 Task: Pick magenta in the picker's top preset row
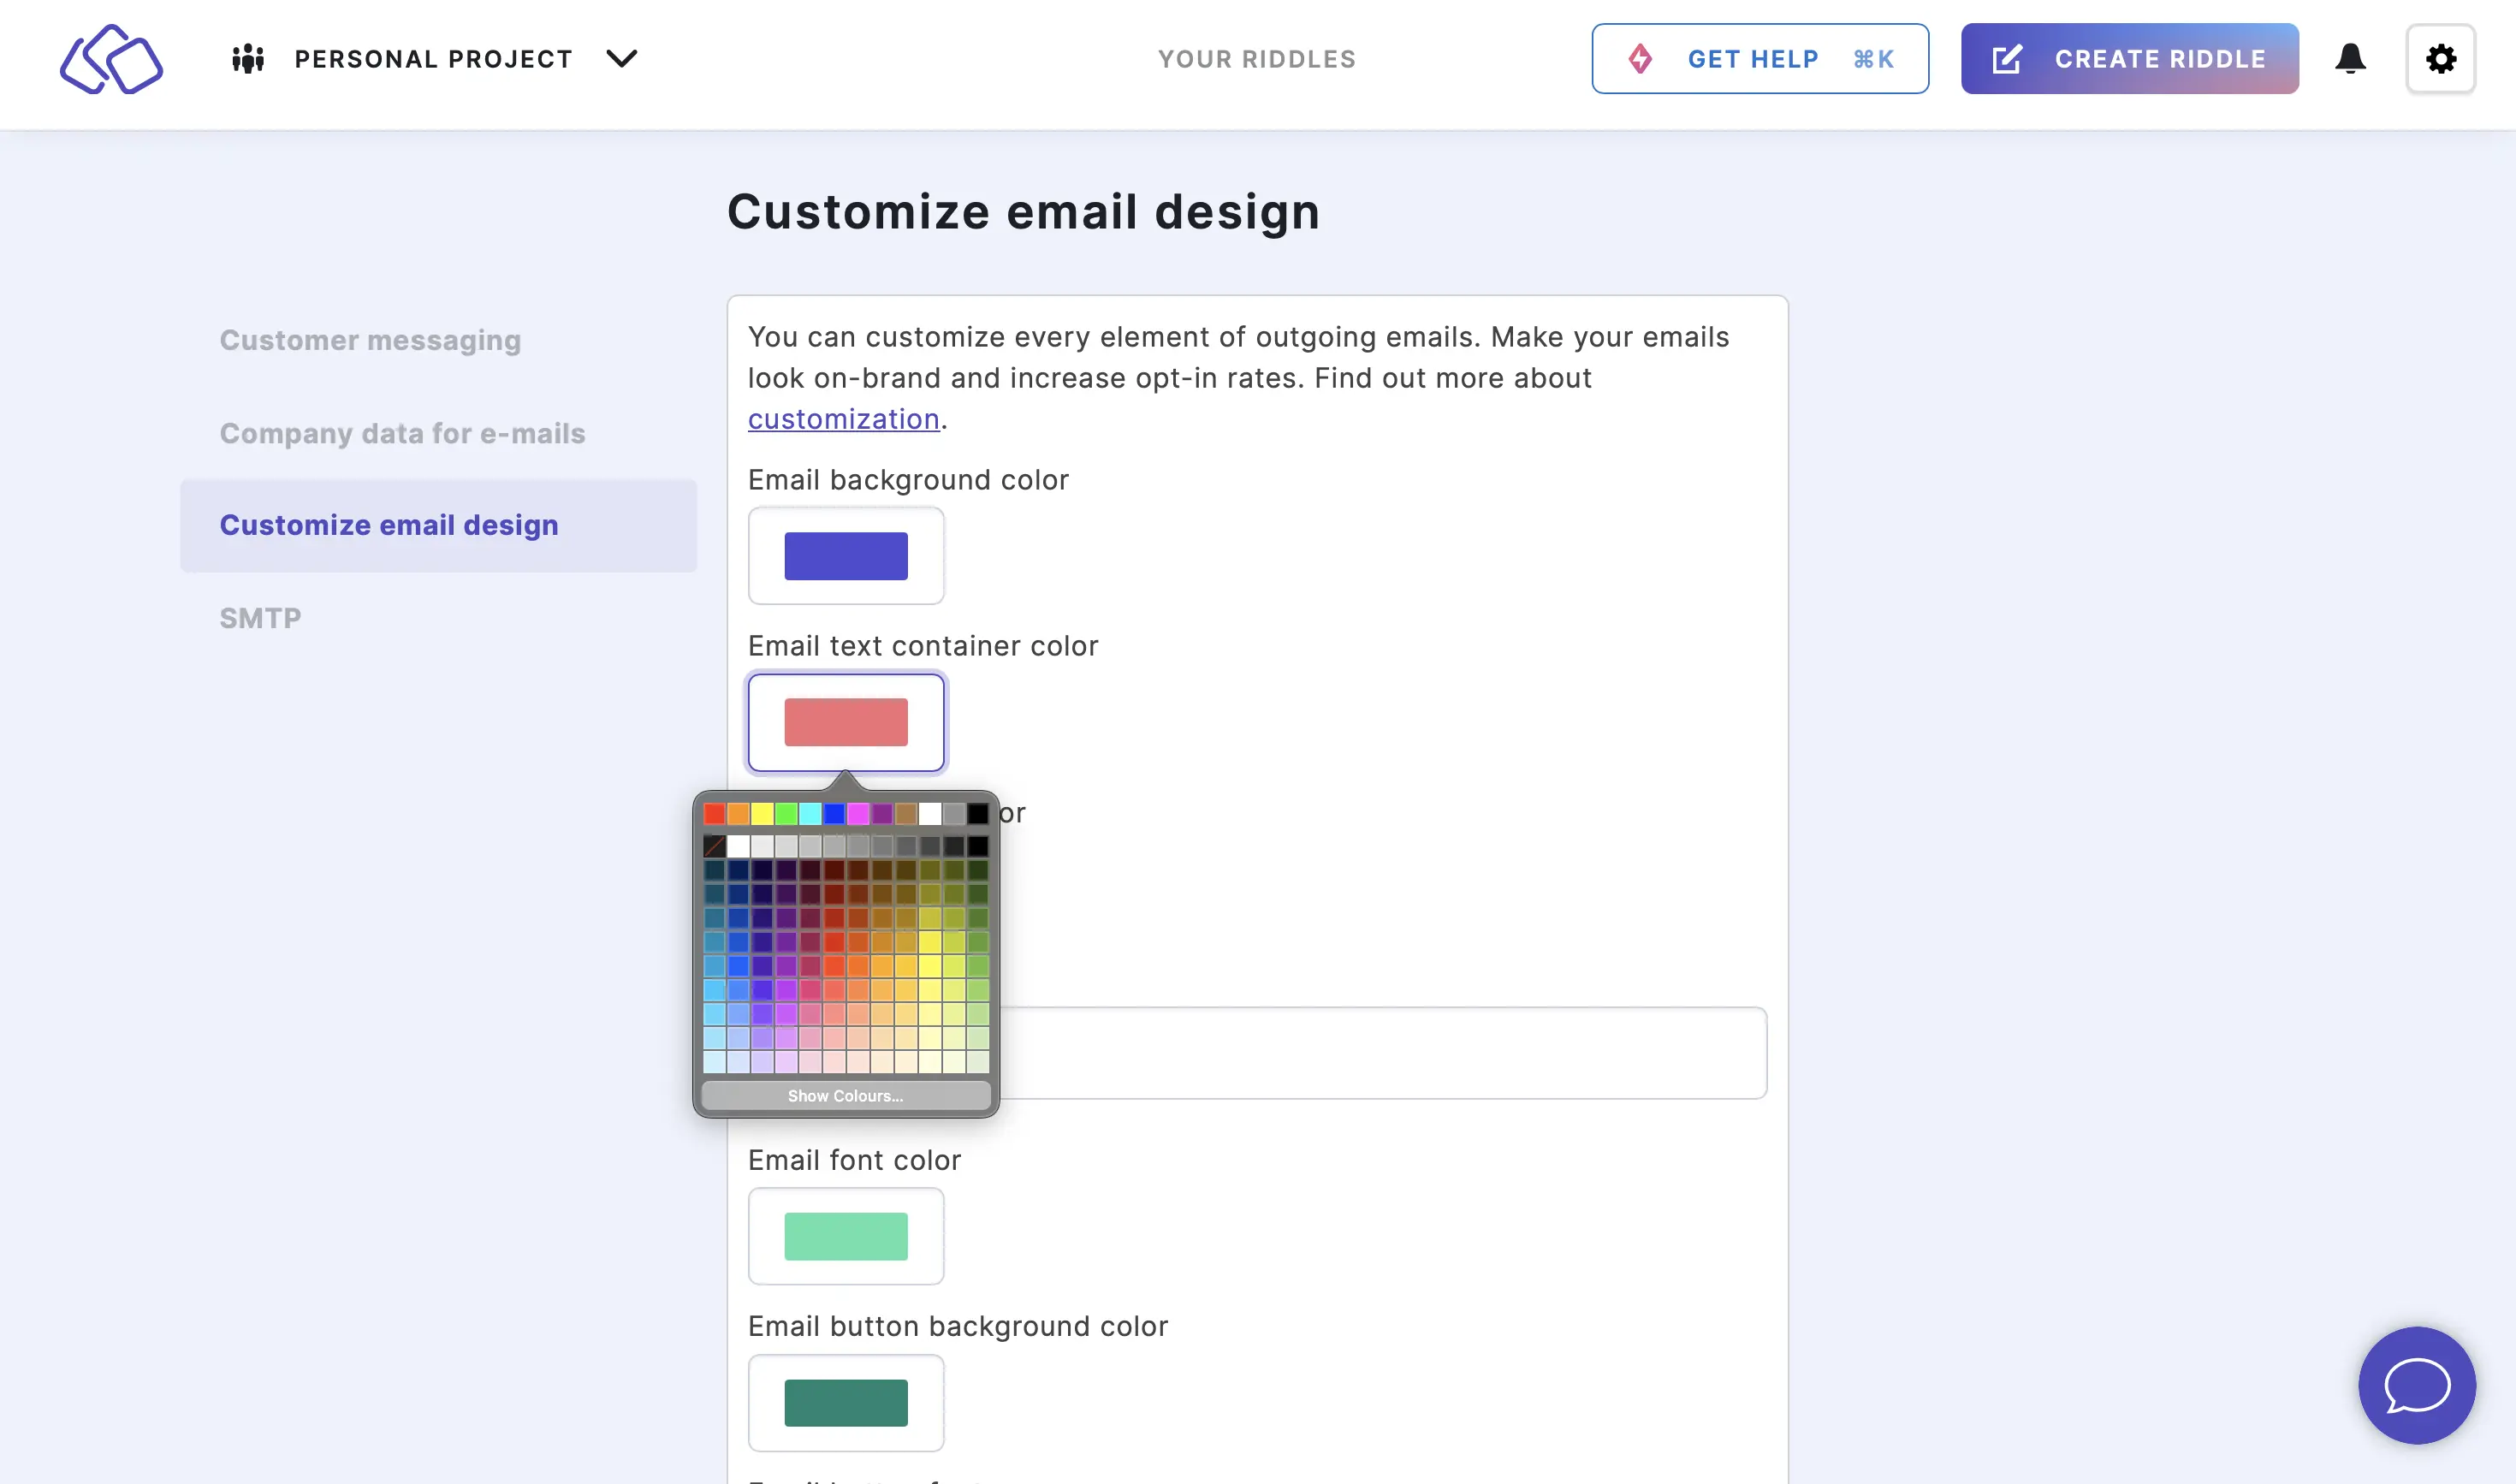pyautogui.click(x=858, y=814)
